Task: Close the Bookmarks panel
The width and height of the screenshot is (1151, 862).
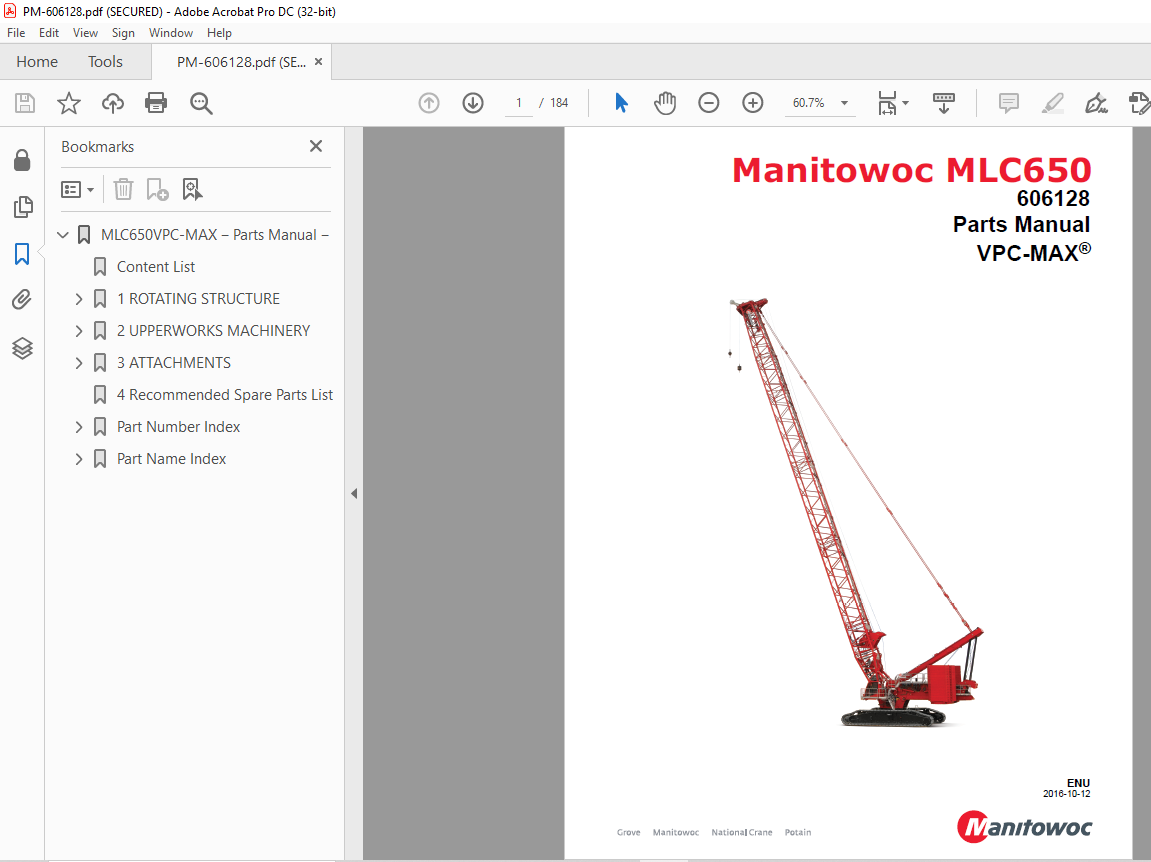Action: 316,146
